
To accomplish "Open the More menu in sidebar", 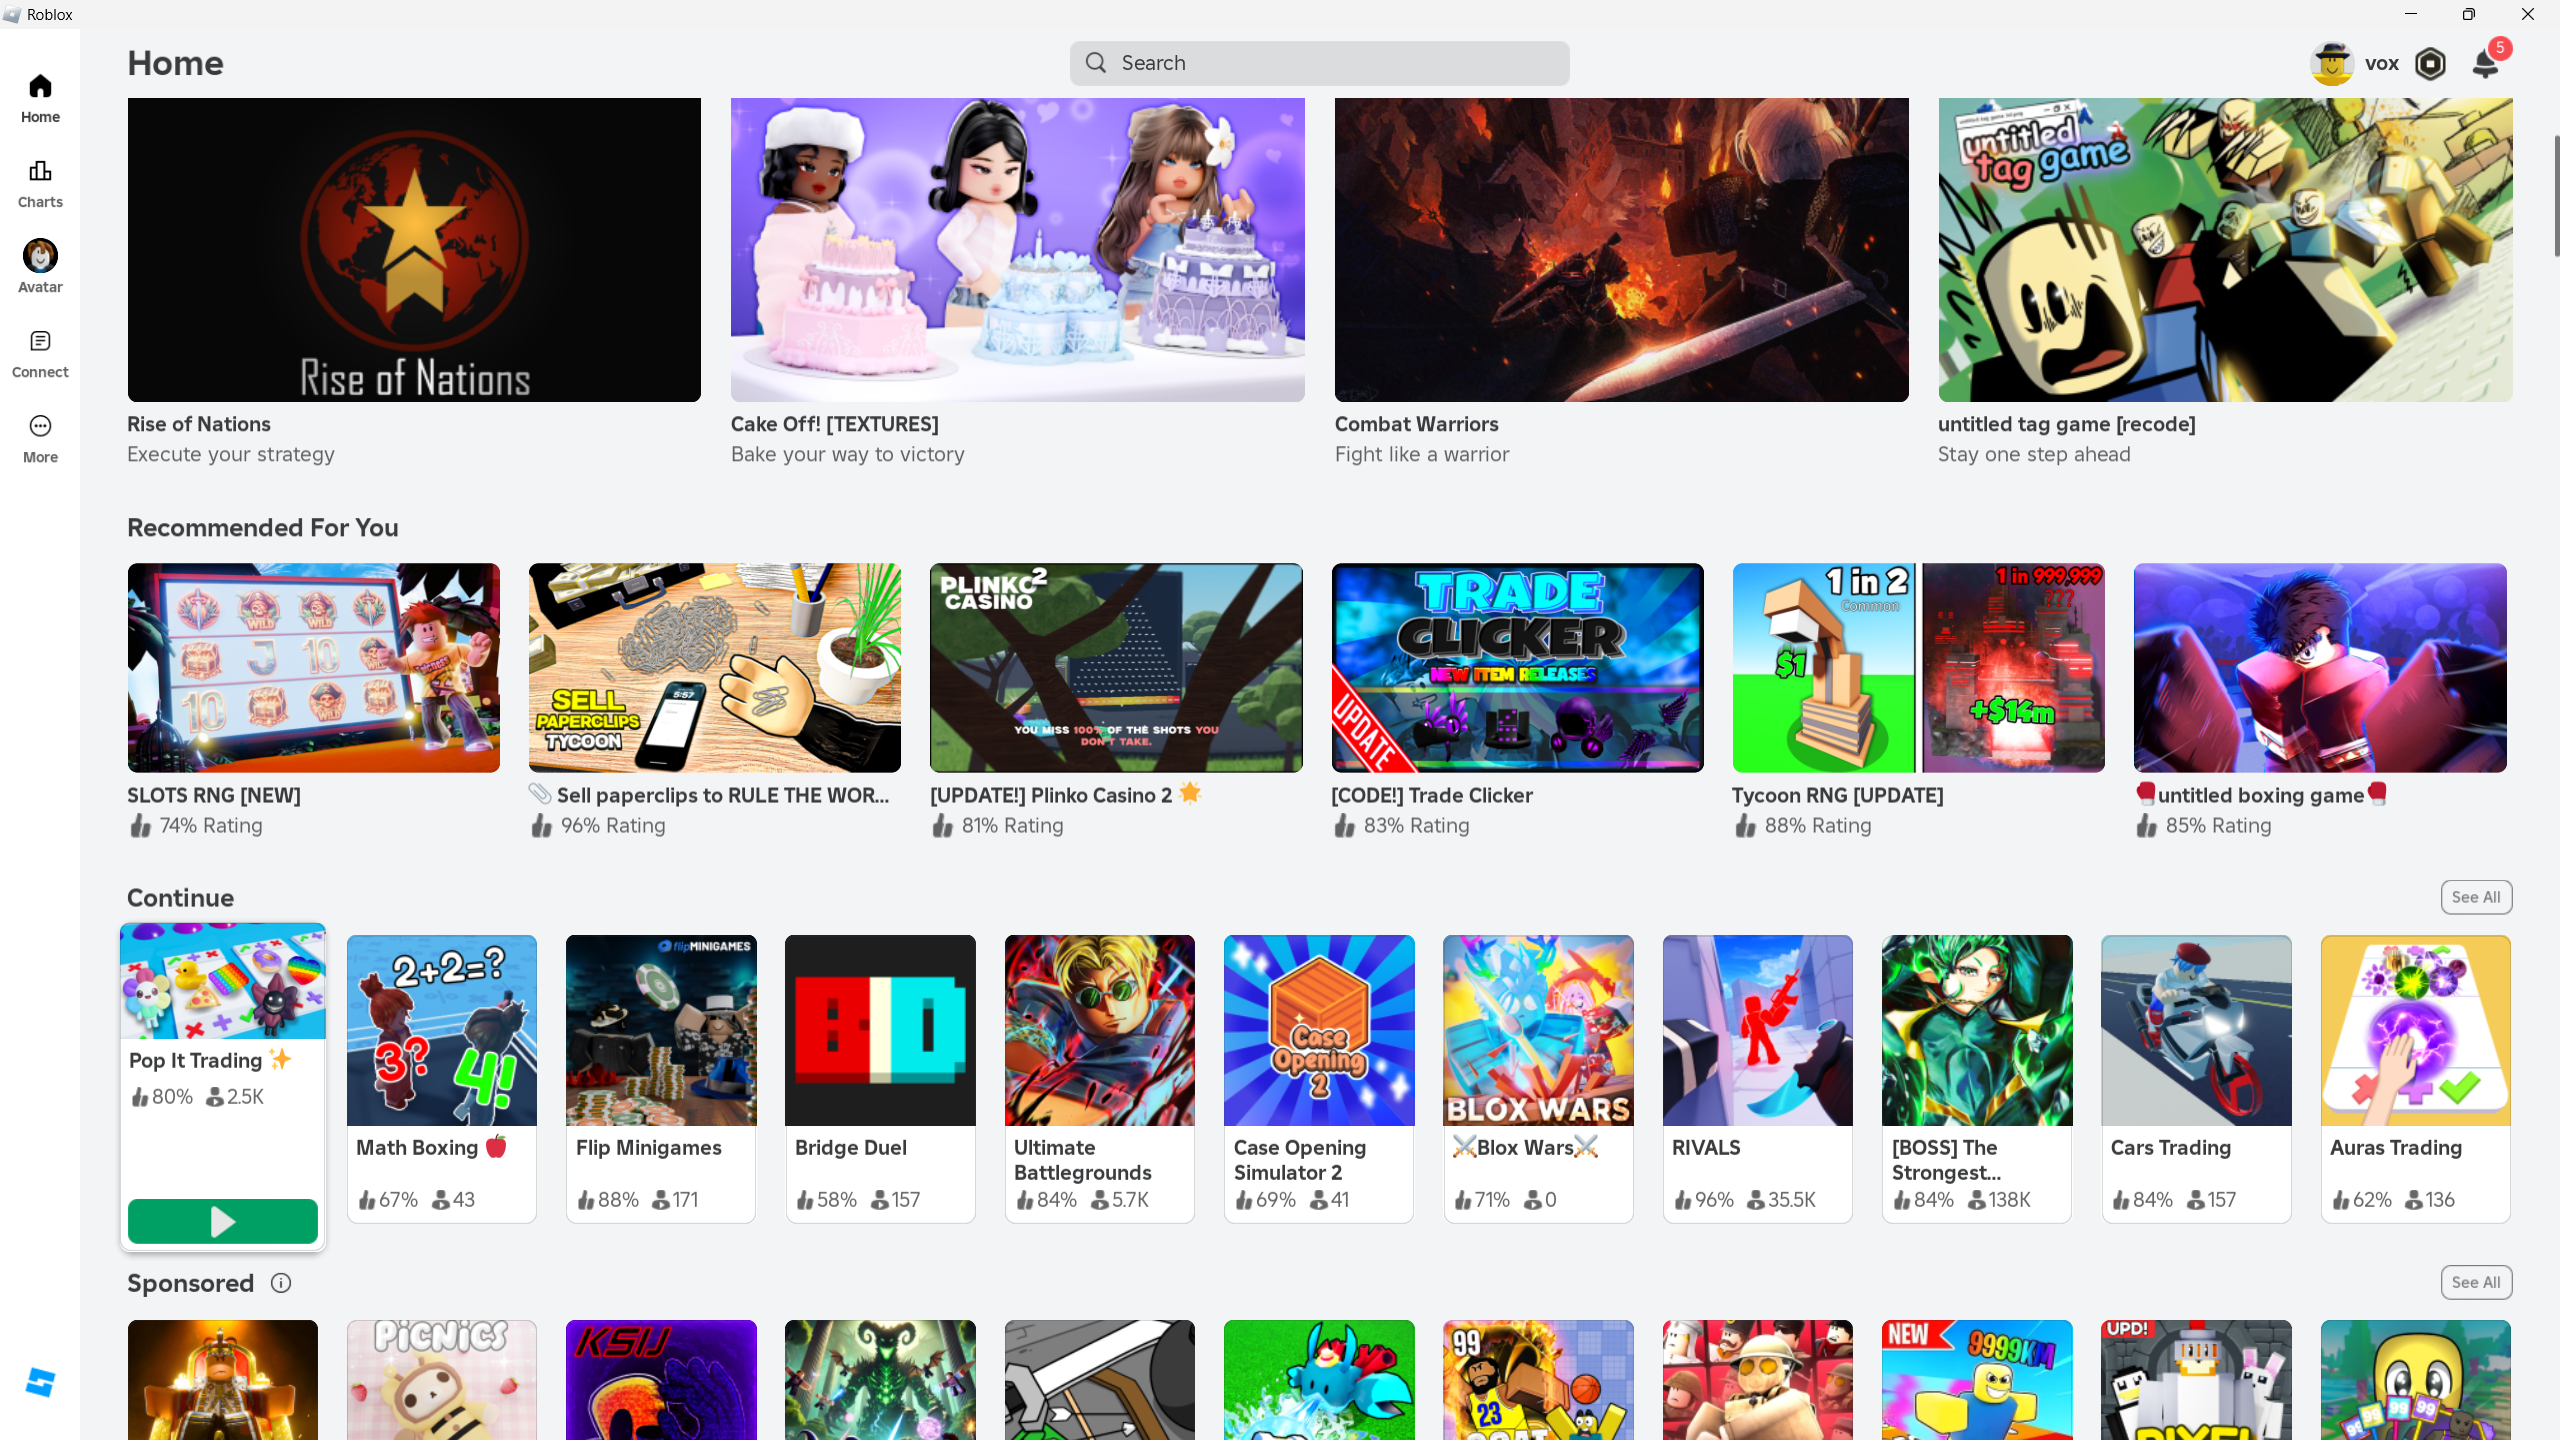I will [40, 439].
